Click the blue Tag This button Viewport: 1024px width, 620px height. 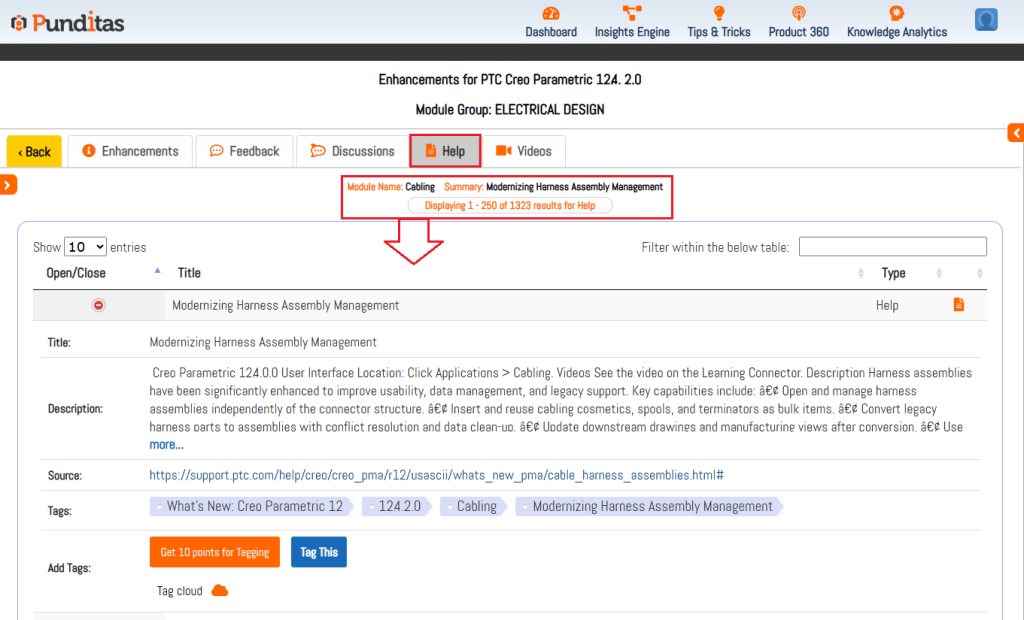pos(319,552)
